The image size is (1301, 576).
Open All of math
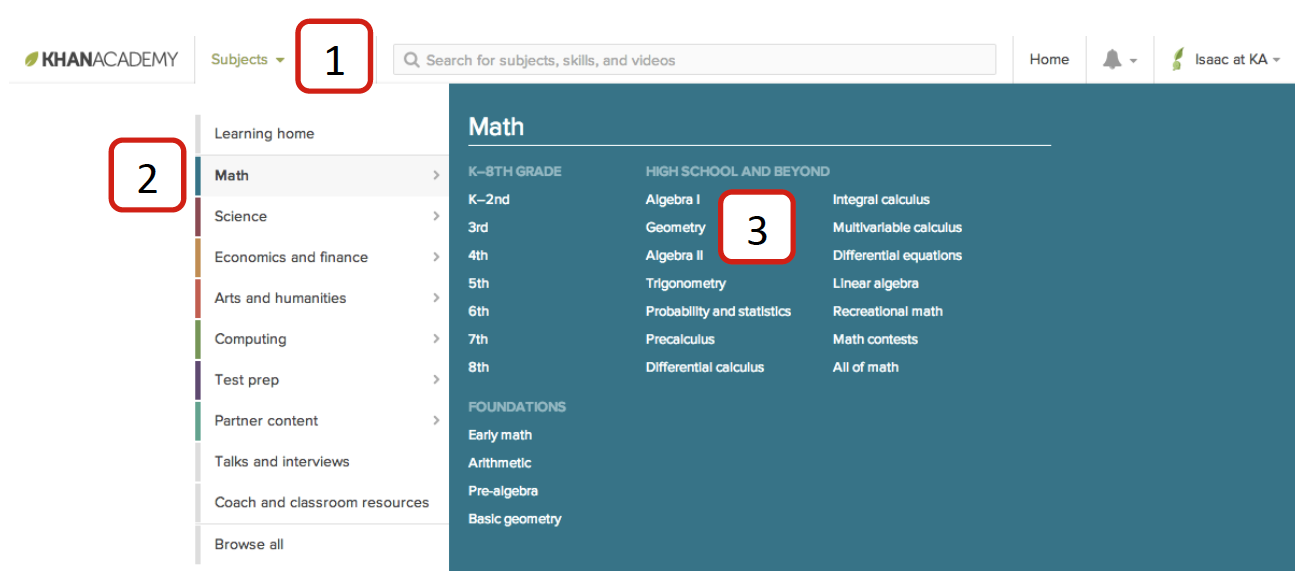coord(866,368)
